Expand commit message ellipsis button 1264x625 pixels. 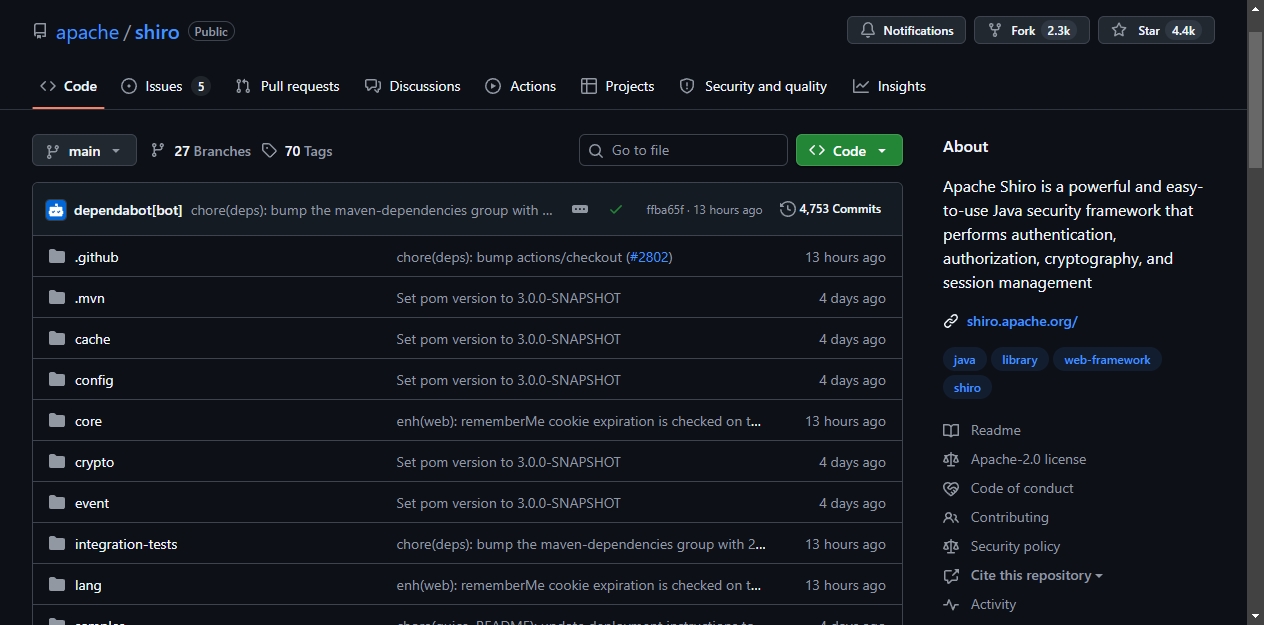(x=580, y=209)
